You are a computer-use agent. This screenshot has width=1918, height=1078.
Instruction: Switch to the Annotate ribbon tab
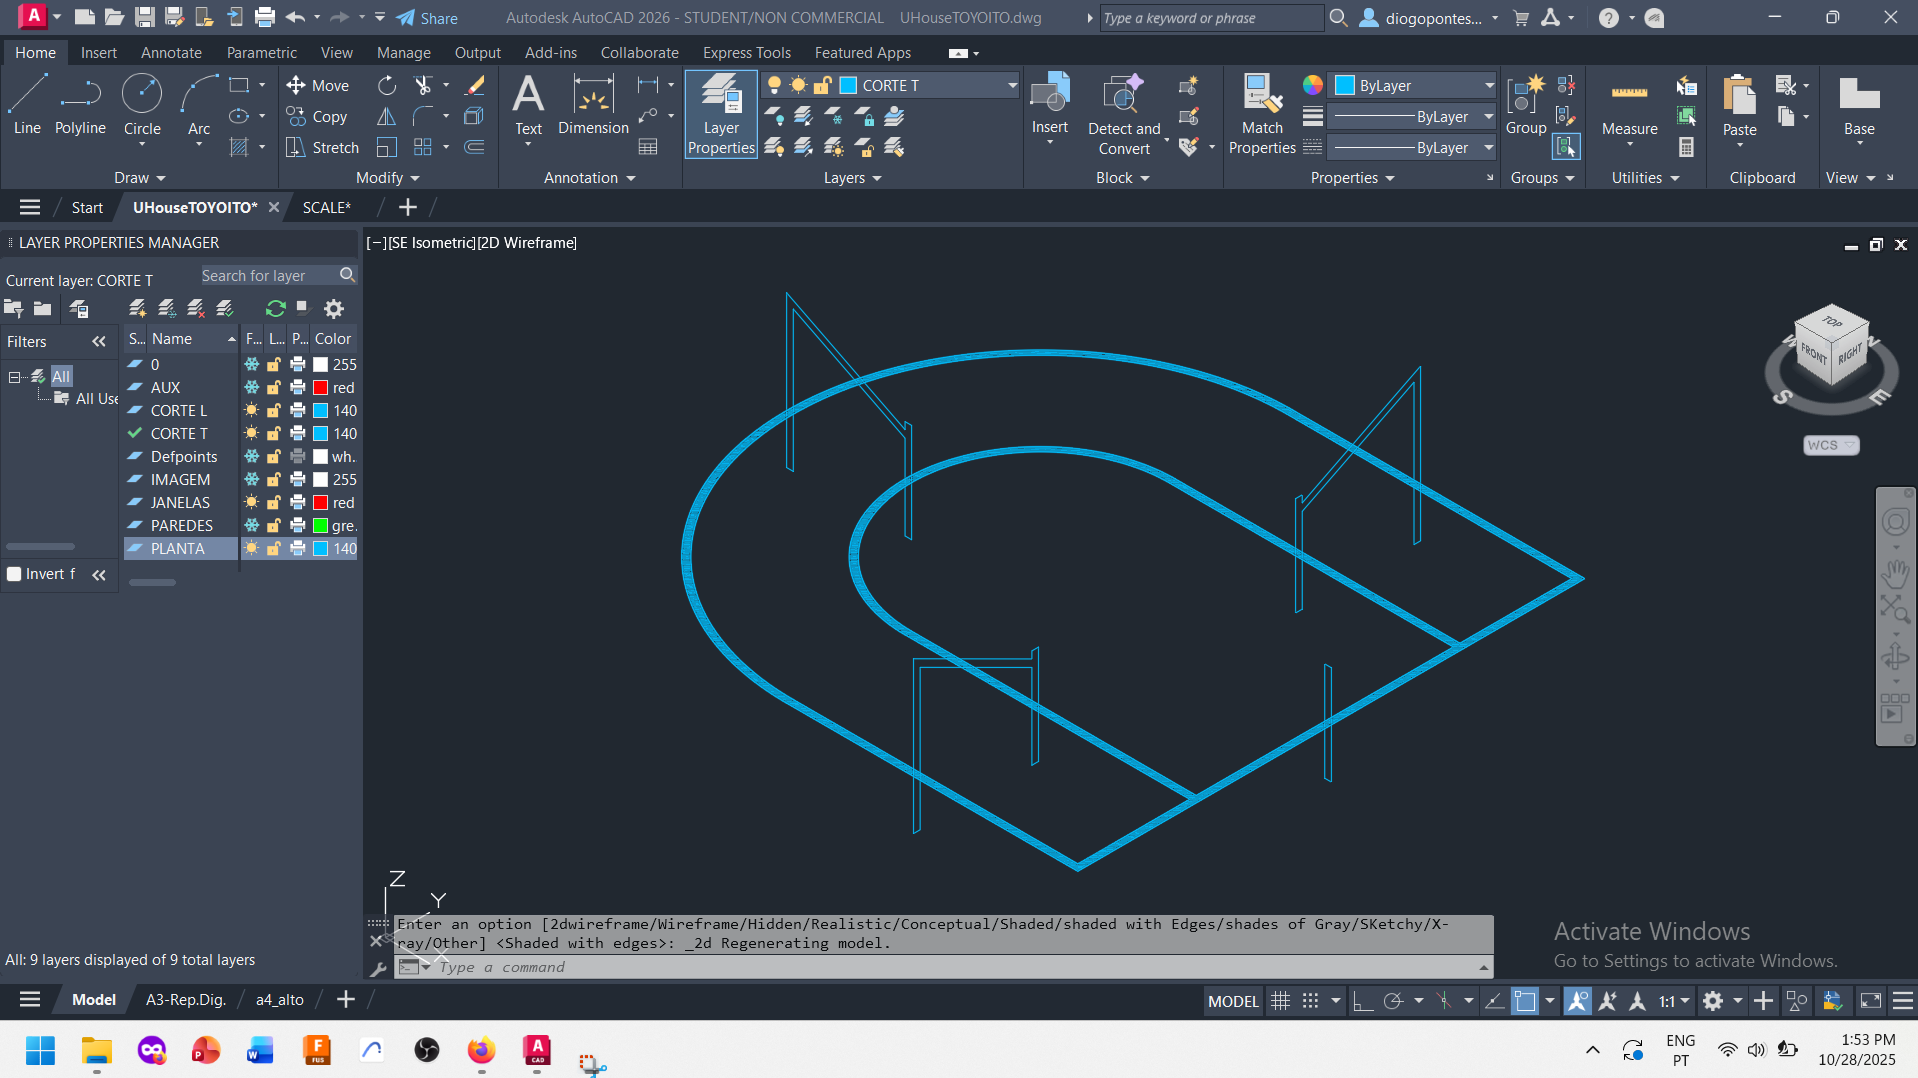tap(171, 53)
